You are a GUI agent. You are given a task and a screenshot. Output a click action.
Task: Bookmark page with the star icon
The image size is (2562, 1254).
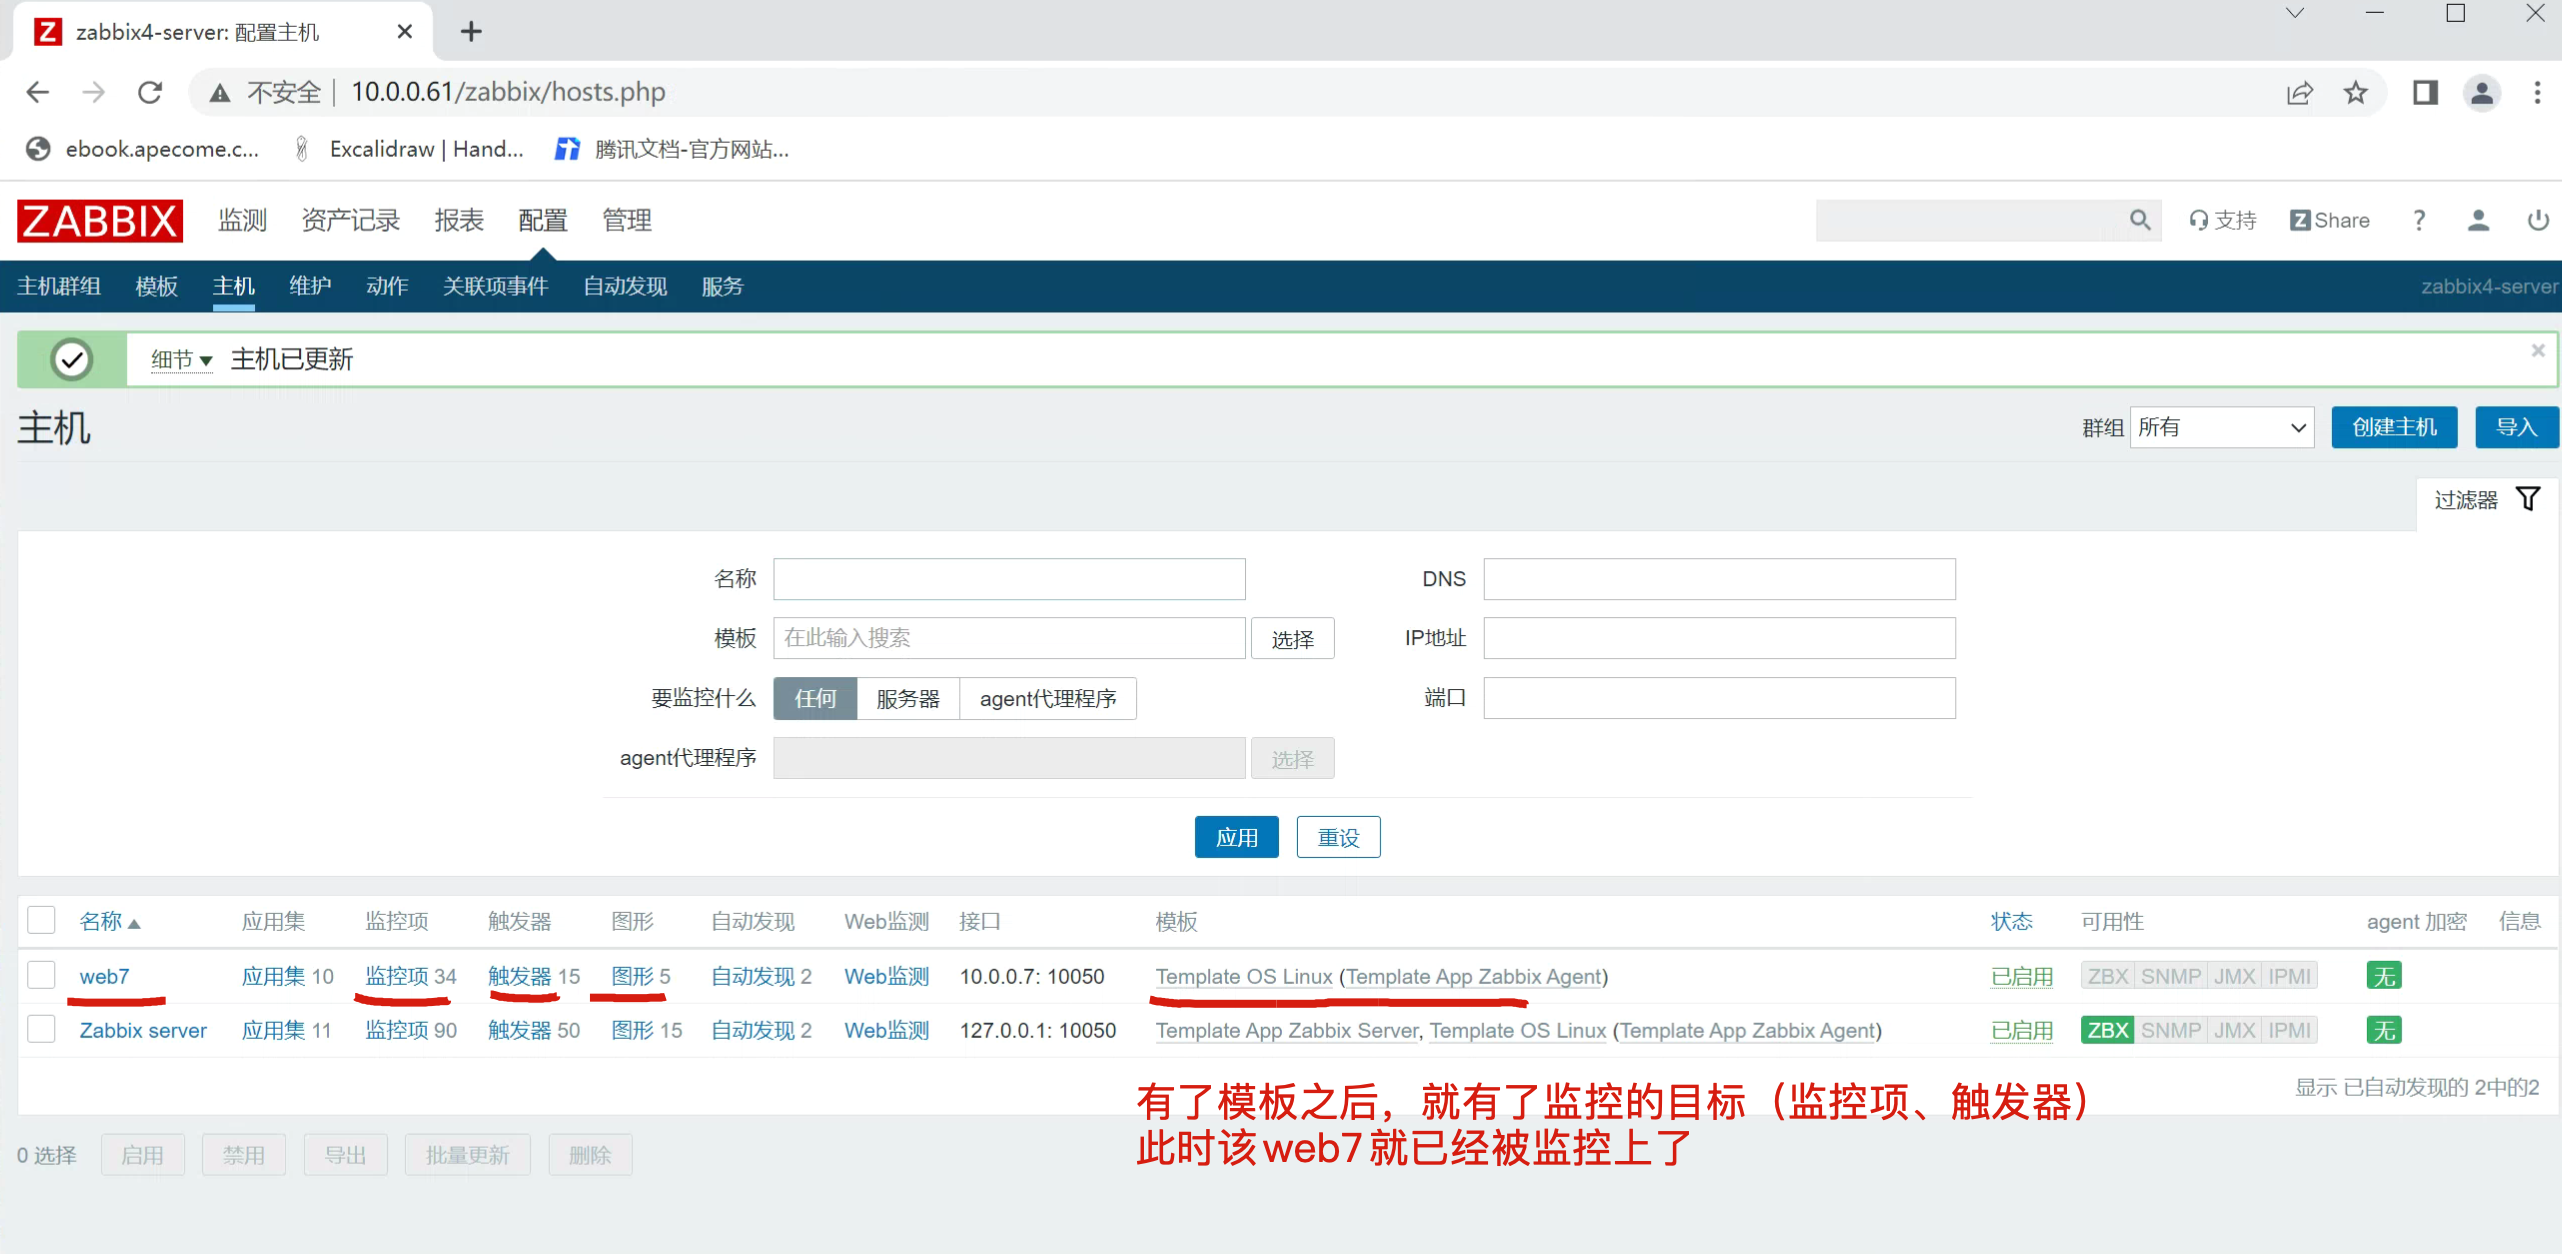point(2355,93)
